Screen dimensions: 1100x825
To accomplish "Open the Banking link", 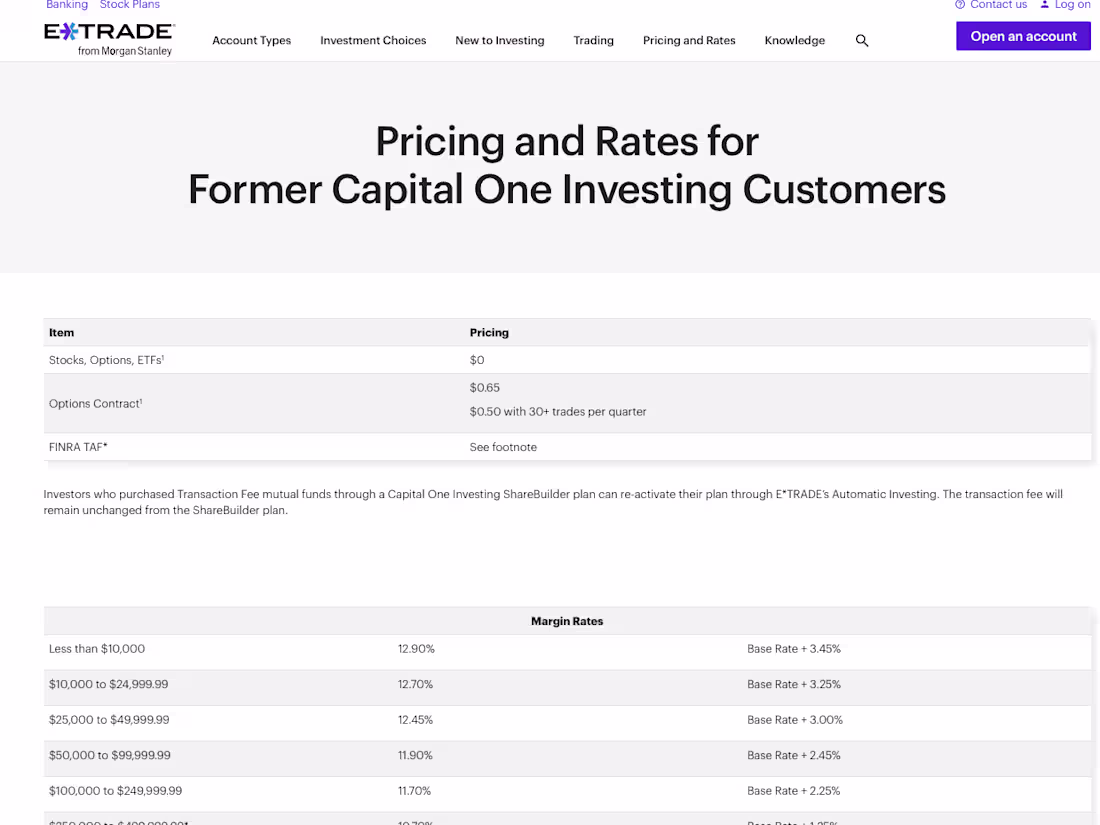I will (x=66, y=5).
